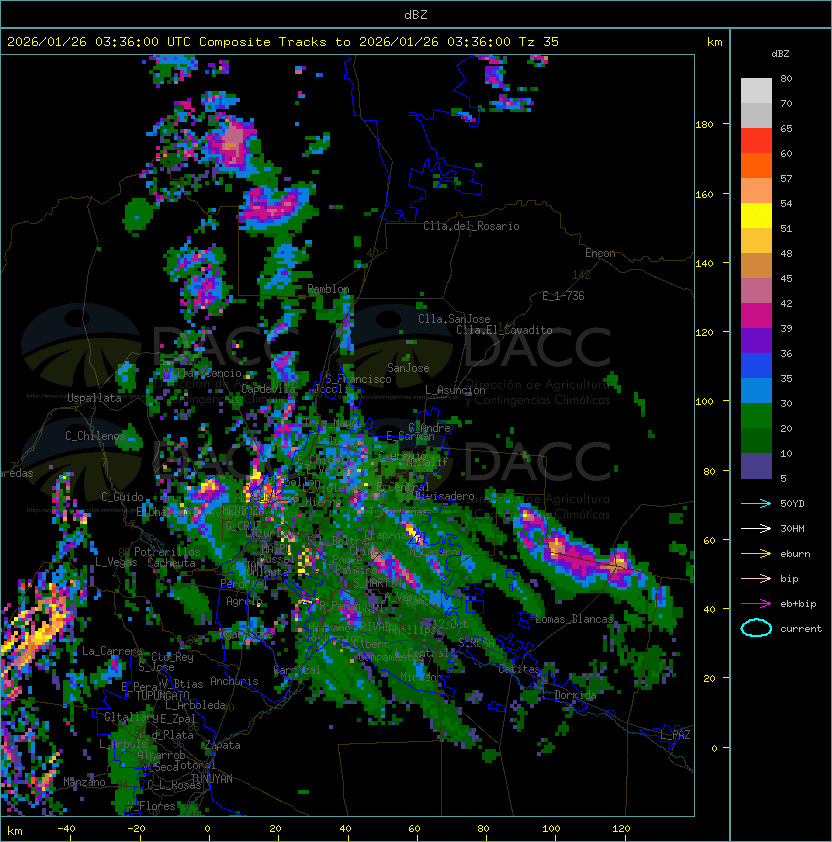Click the 'Composite Tracks' header text
This screenshot has height=842, width=832.
(263, 42)
